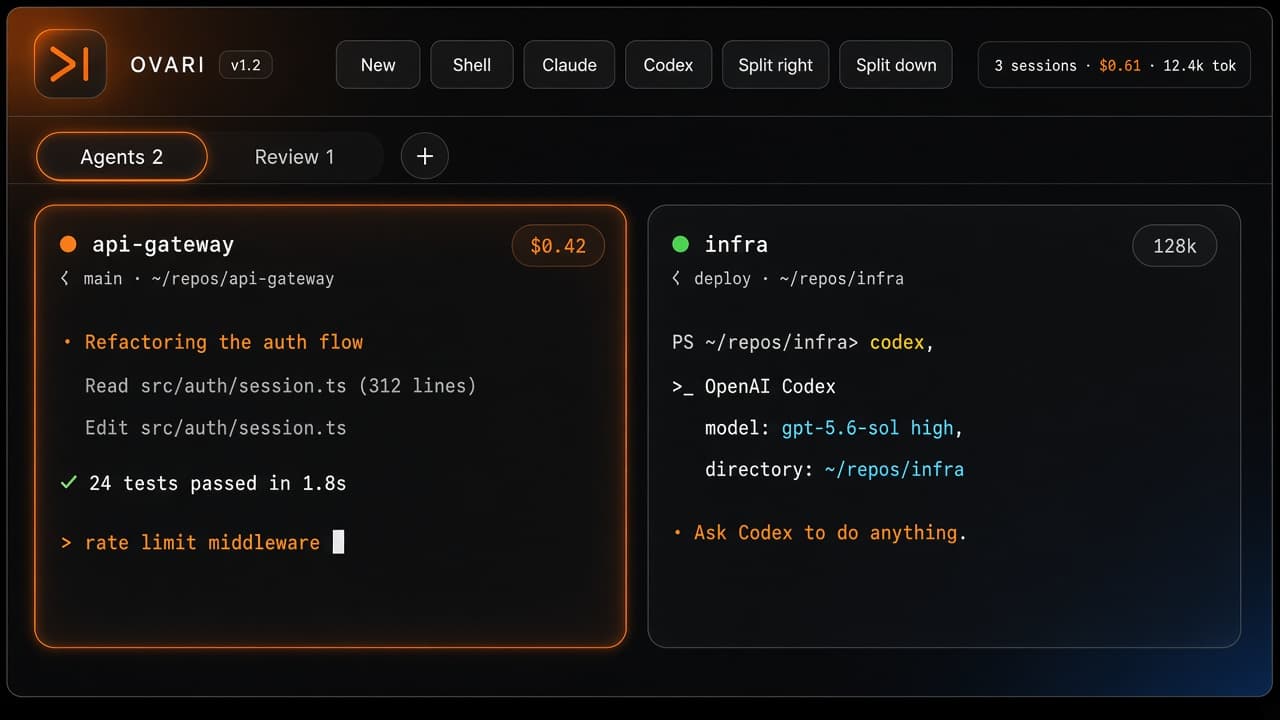
Task: Click the 128k context badge
Action: (1175, 246)
